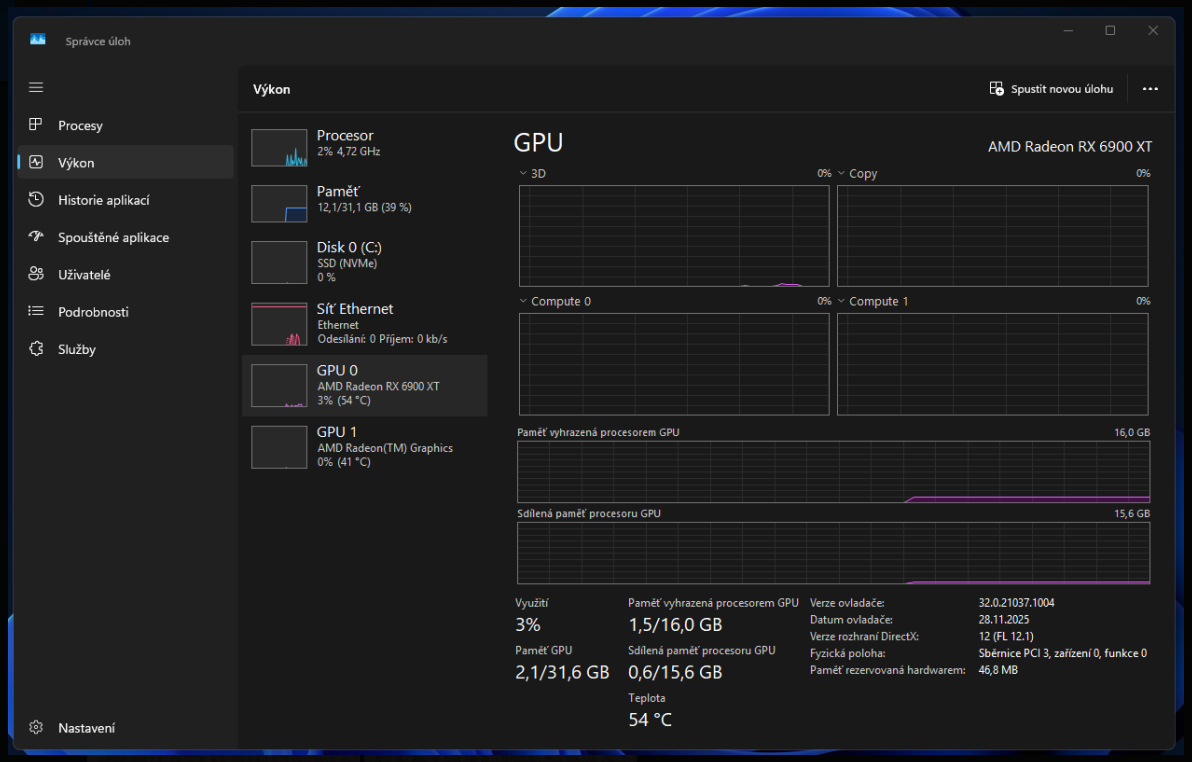Expand the Compute 0 graph dropdown
The height and width of the screenshot is (762, 1192).
click(523, 301)
